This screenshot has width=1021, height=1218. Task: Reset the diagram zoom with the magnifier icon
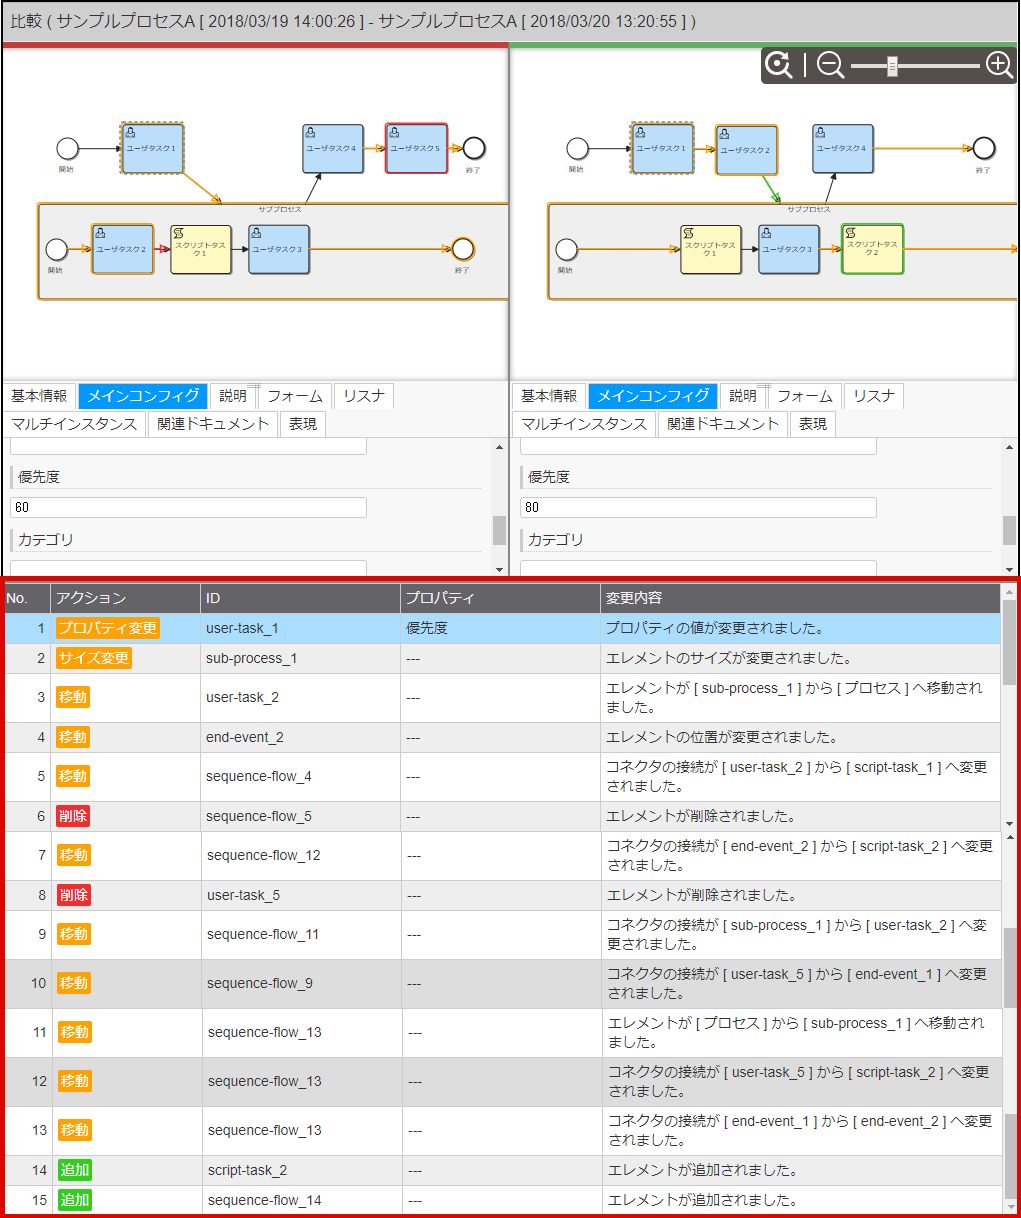[778, 65]
